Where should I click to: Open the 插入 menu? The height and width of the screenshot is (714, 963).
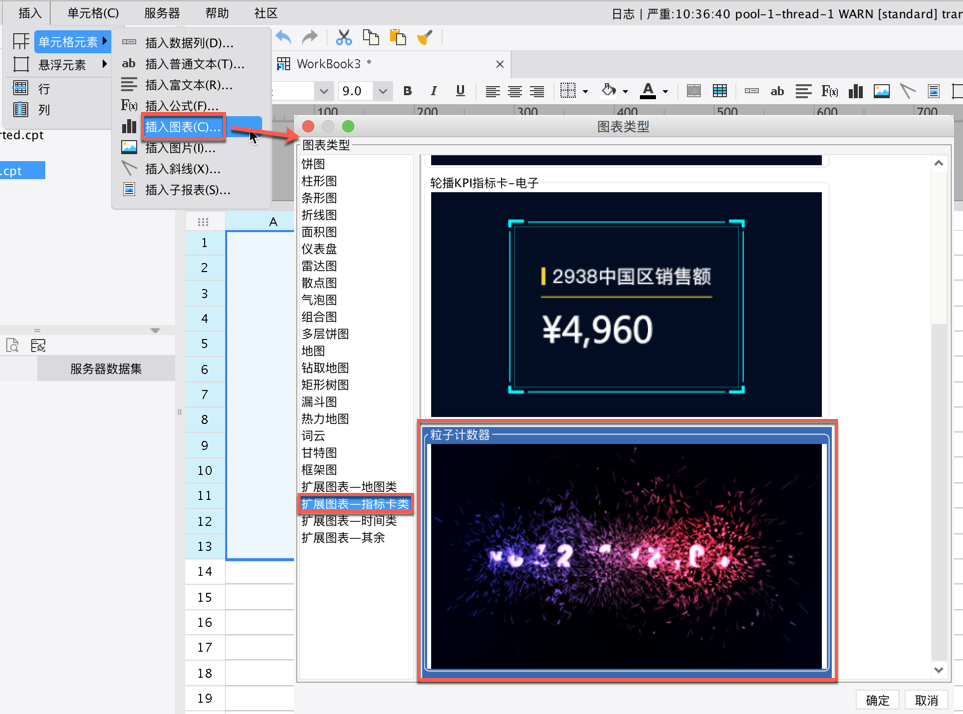click(x=29, y=13)
